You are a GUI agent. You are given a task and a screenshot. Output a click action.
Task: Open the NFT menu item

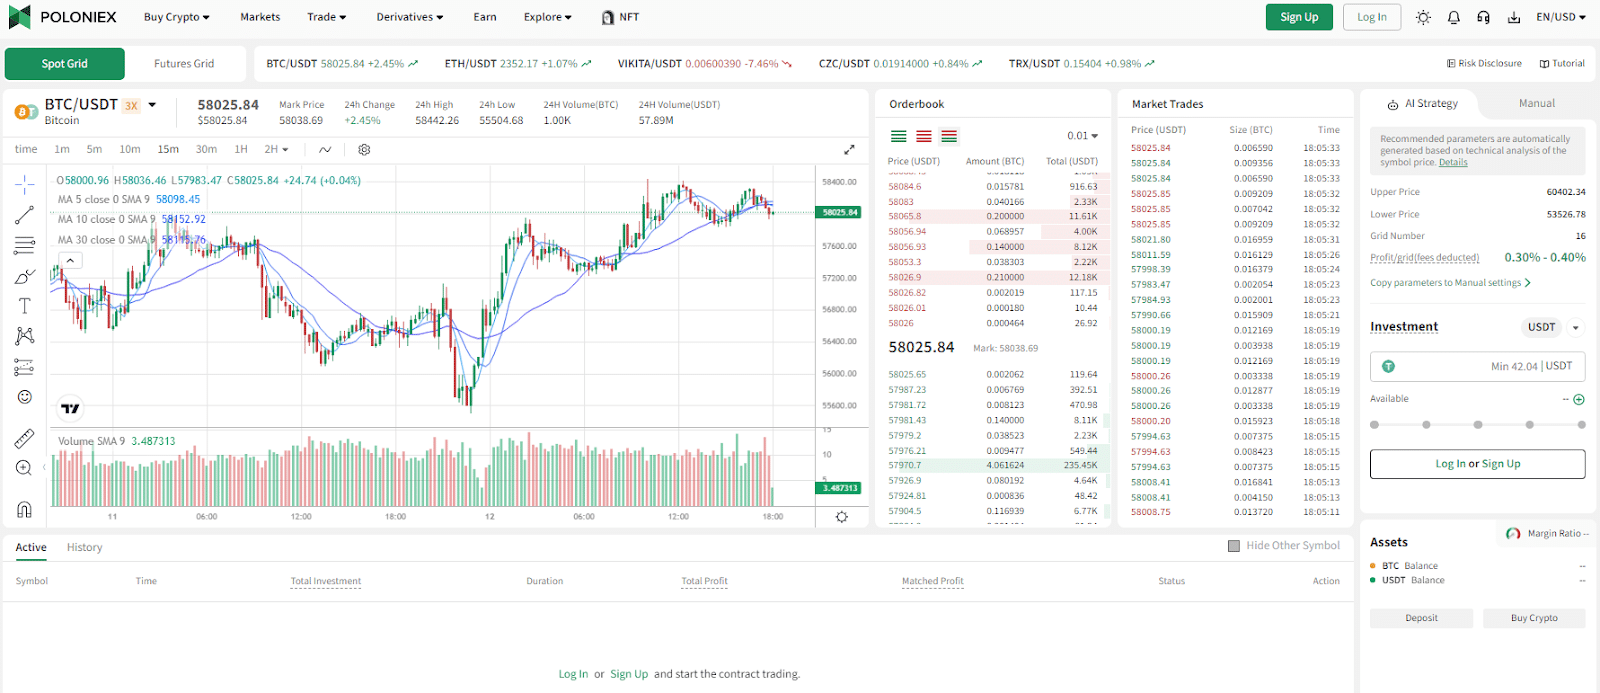pos(620,17)
